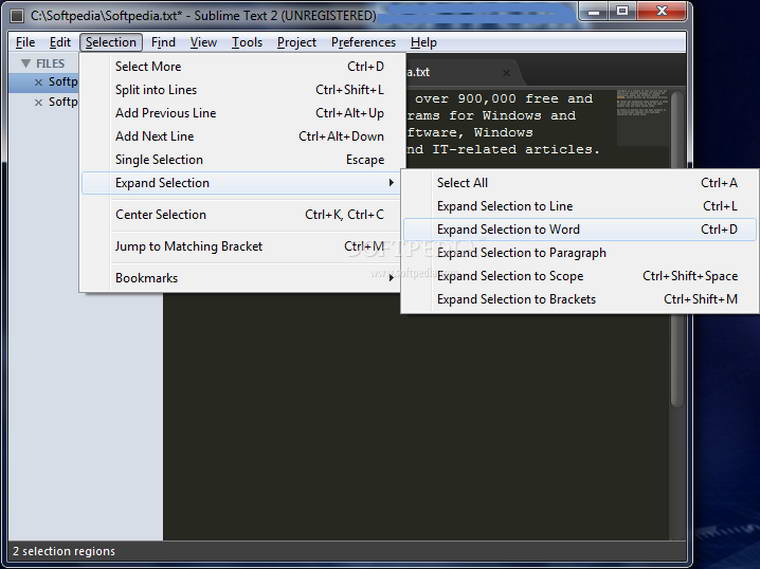
Task: Open the Find menu
Action: (x=163, y=43)
